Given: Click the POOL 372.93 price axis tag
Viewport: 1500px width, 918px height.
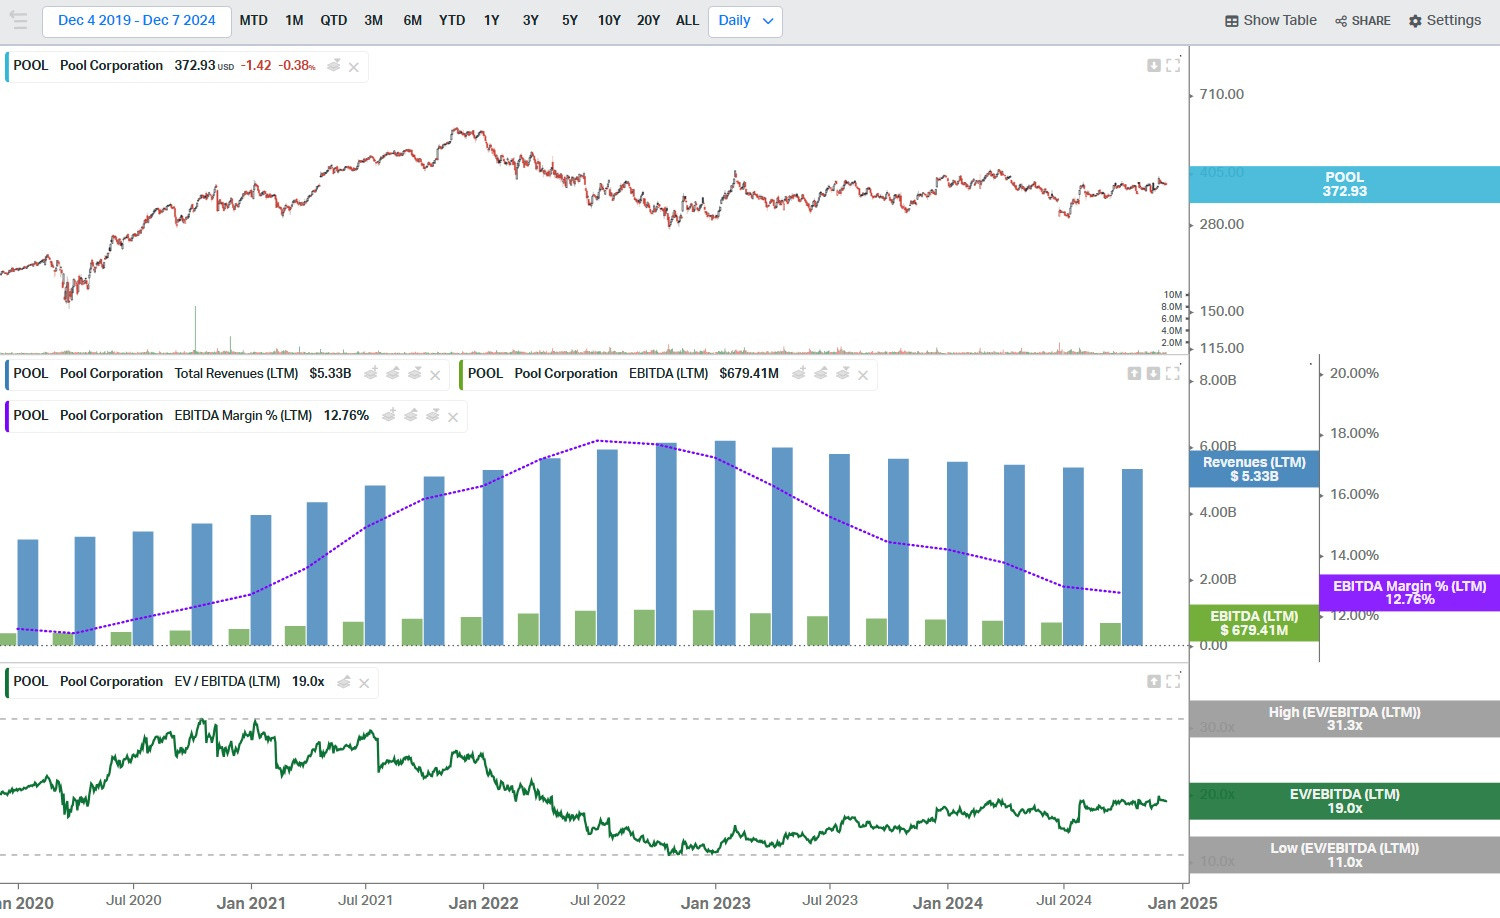Looking at the screenshot, I should click(1344, 184).
